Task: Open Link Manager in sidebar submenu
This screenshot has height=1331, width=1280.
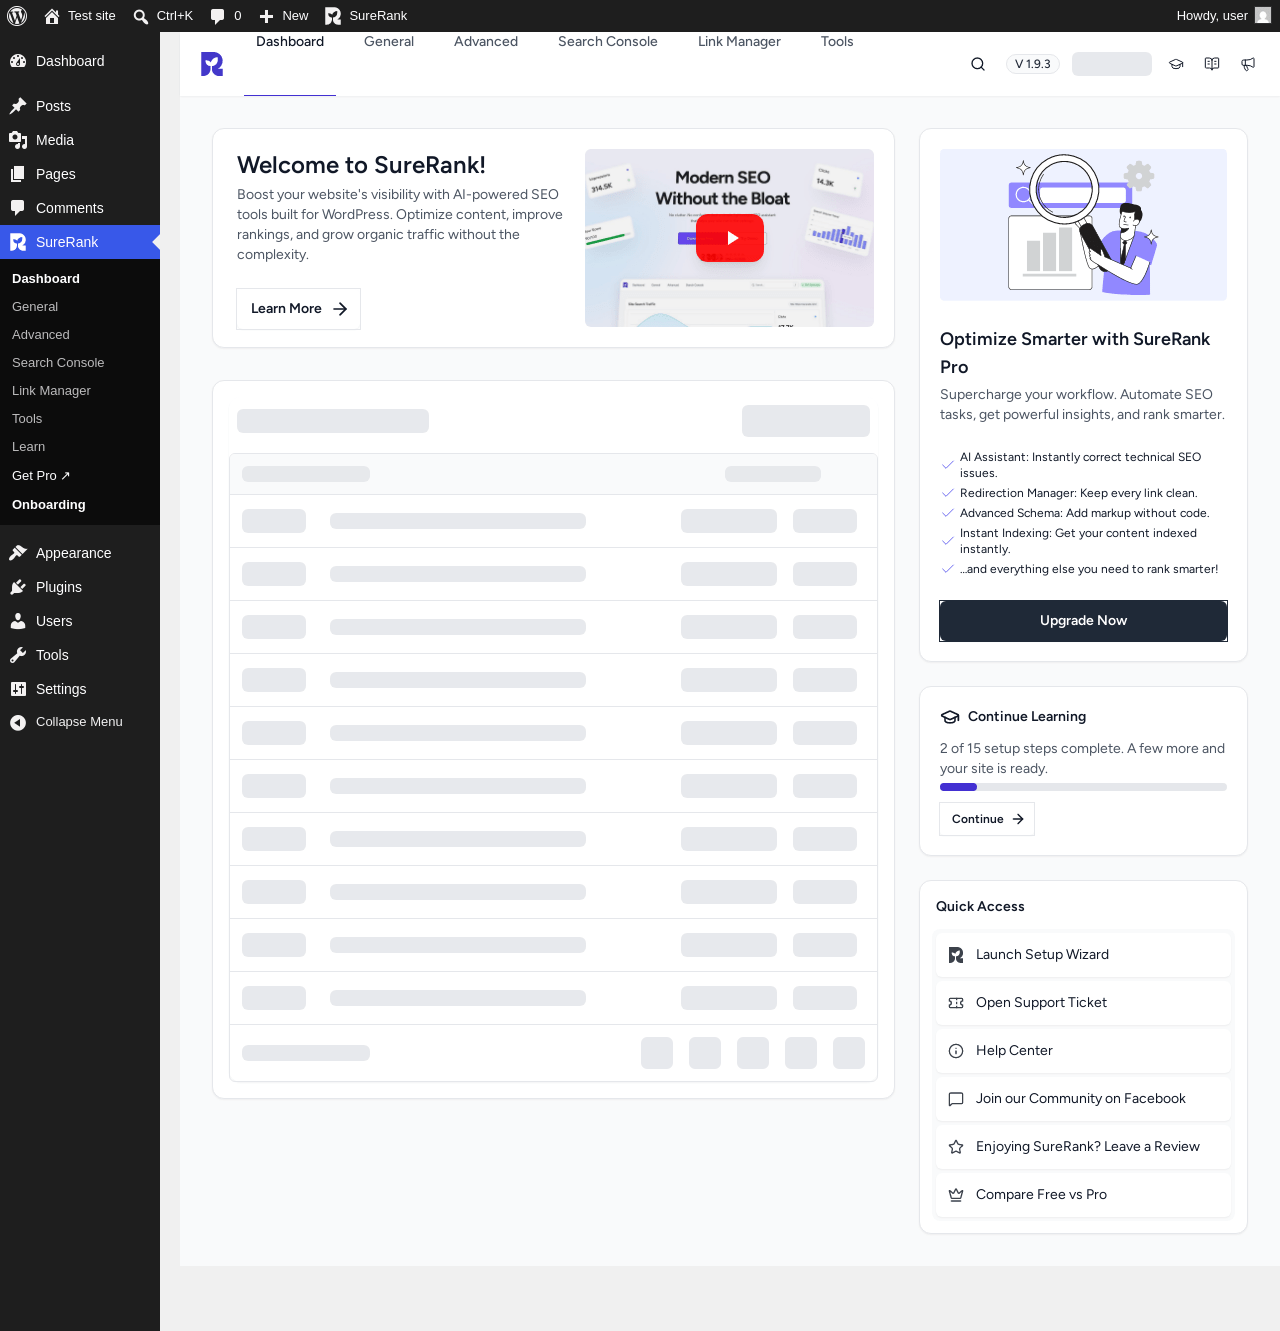Action: pos(51,391)
